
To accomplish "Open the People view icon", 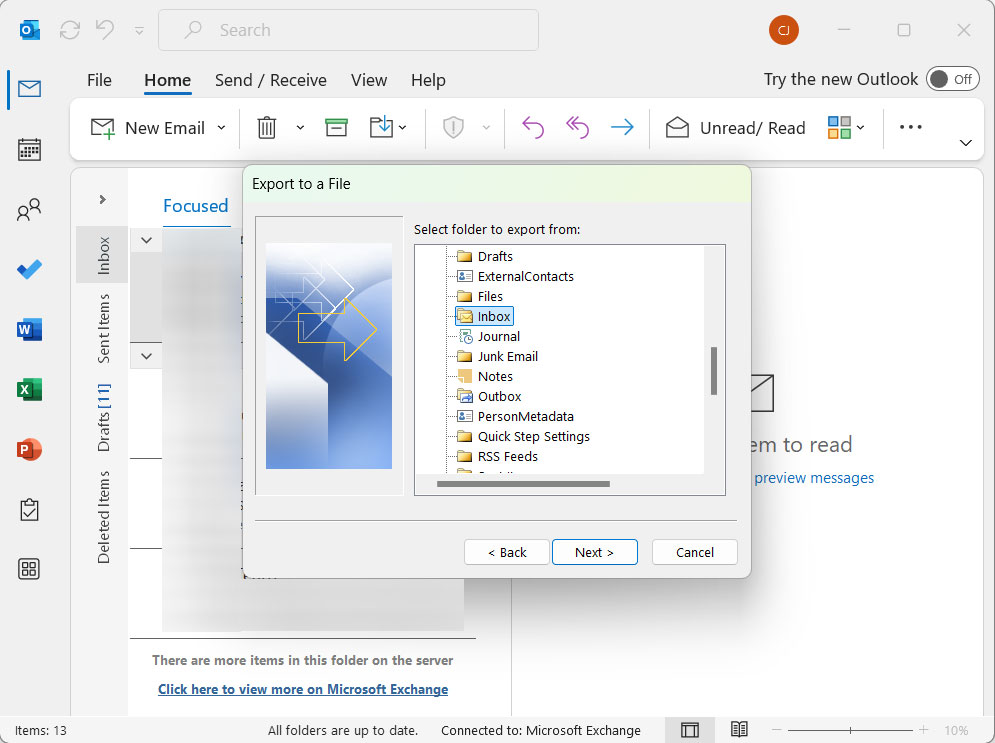I will coord(30,209).
